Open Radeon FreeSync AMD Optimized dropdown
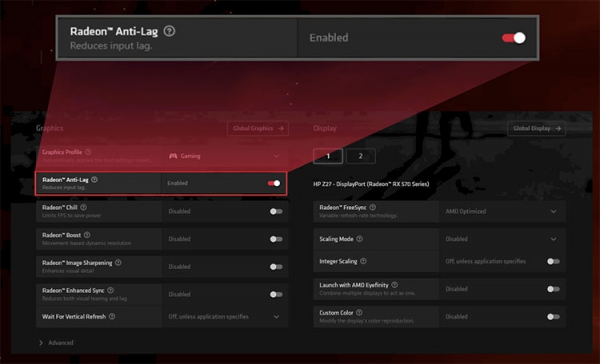 pyautogui.click(x=502, y=211)
